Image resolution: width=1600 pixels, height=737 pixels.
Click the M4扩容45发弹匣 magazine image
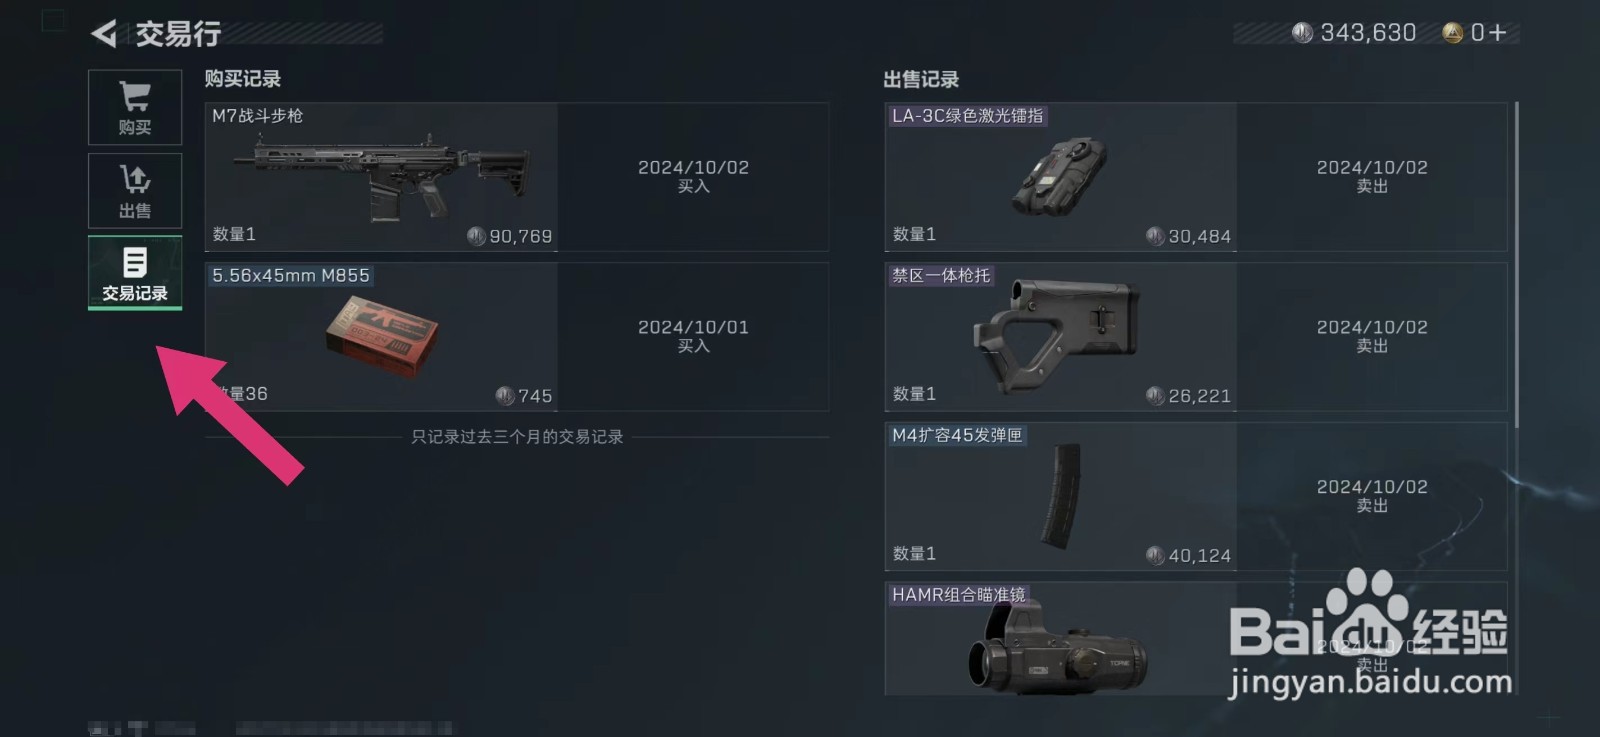click(1061, 496)
